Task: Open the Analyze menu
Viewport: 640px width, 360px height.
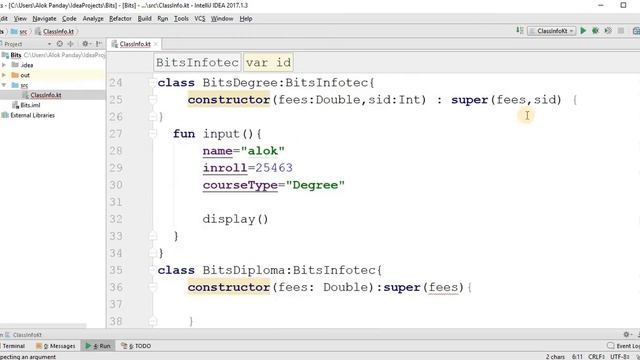Action: 93,19
